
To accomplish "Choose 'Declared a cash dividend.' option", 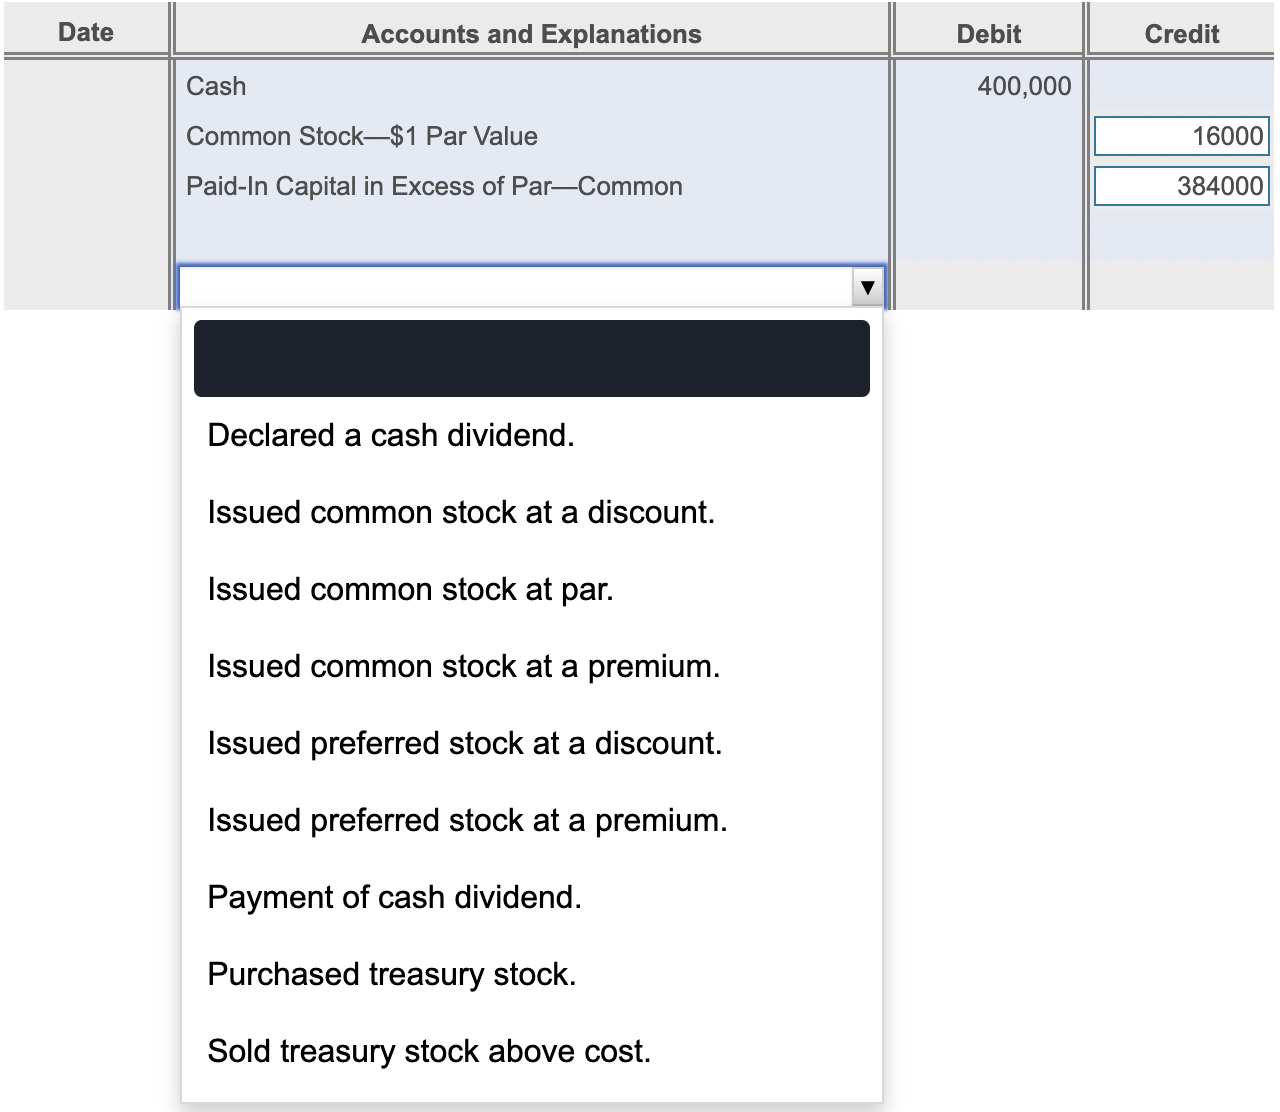I will point(391,436).
